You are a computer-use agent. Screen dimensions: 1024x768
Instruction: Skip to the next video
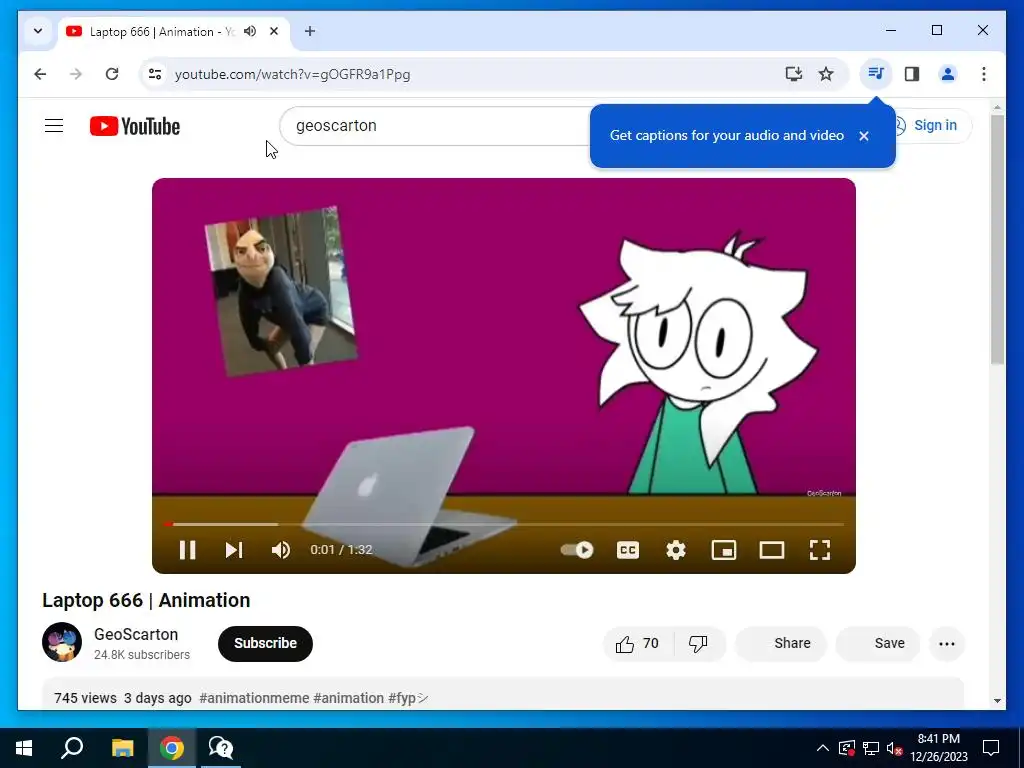(x=233, y=550)
